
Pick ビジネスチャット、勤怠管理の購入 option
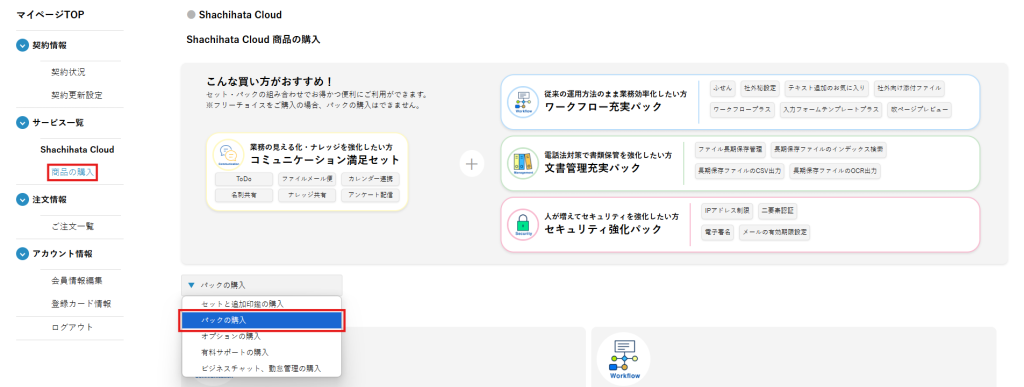coord(261,369)
